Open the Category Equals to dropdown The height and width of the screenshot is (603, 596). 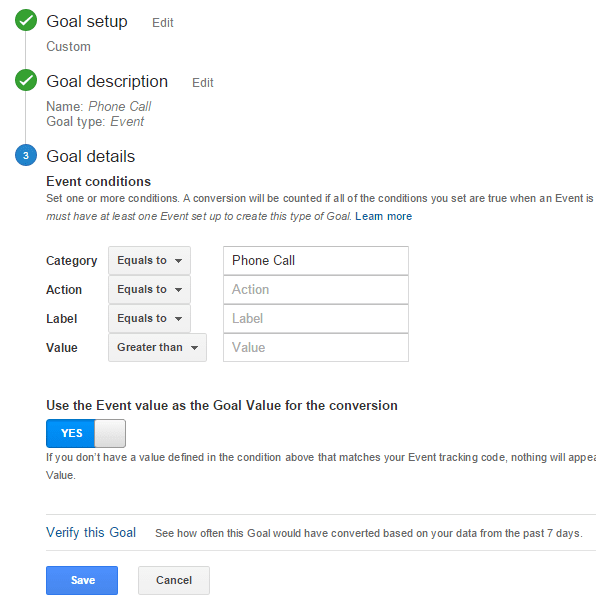149,261
